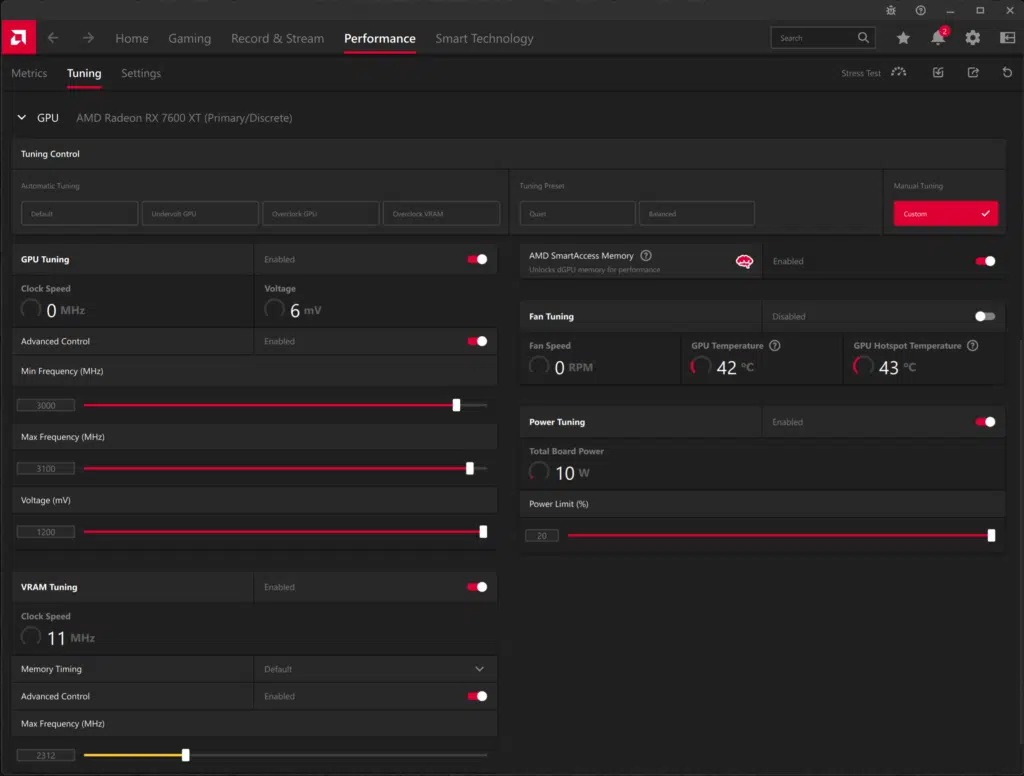Reset tuning with the reset arrow icon
This screenshot has height=776, width=1024.
tap(1007, 73)
